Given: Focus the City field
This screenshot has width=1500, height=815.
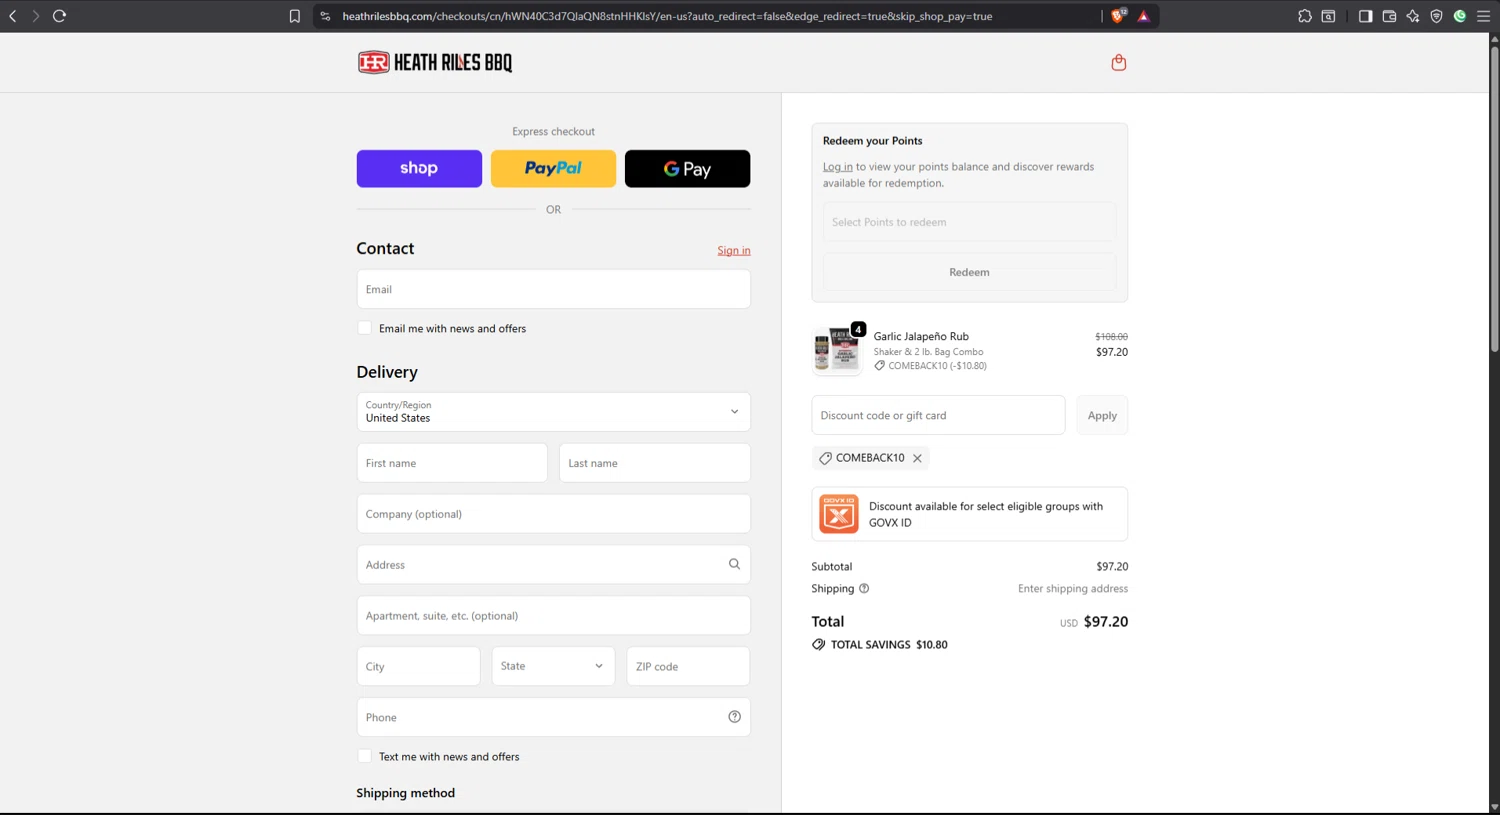Looking at the screenshot, I should [418, 666].
